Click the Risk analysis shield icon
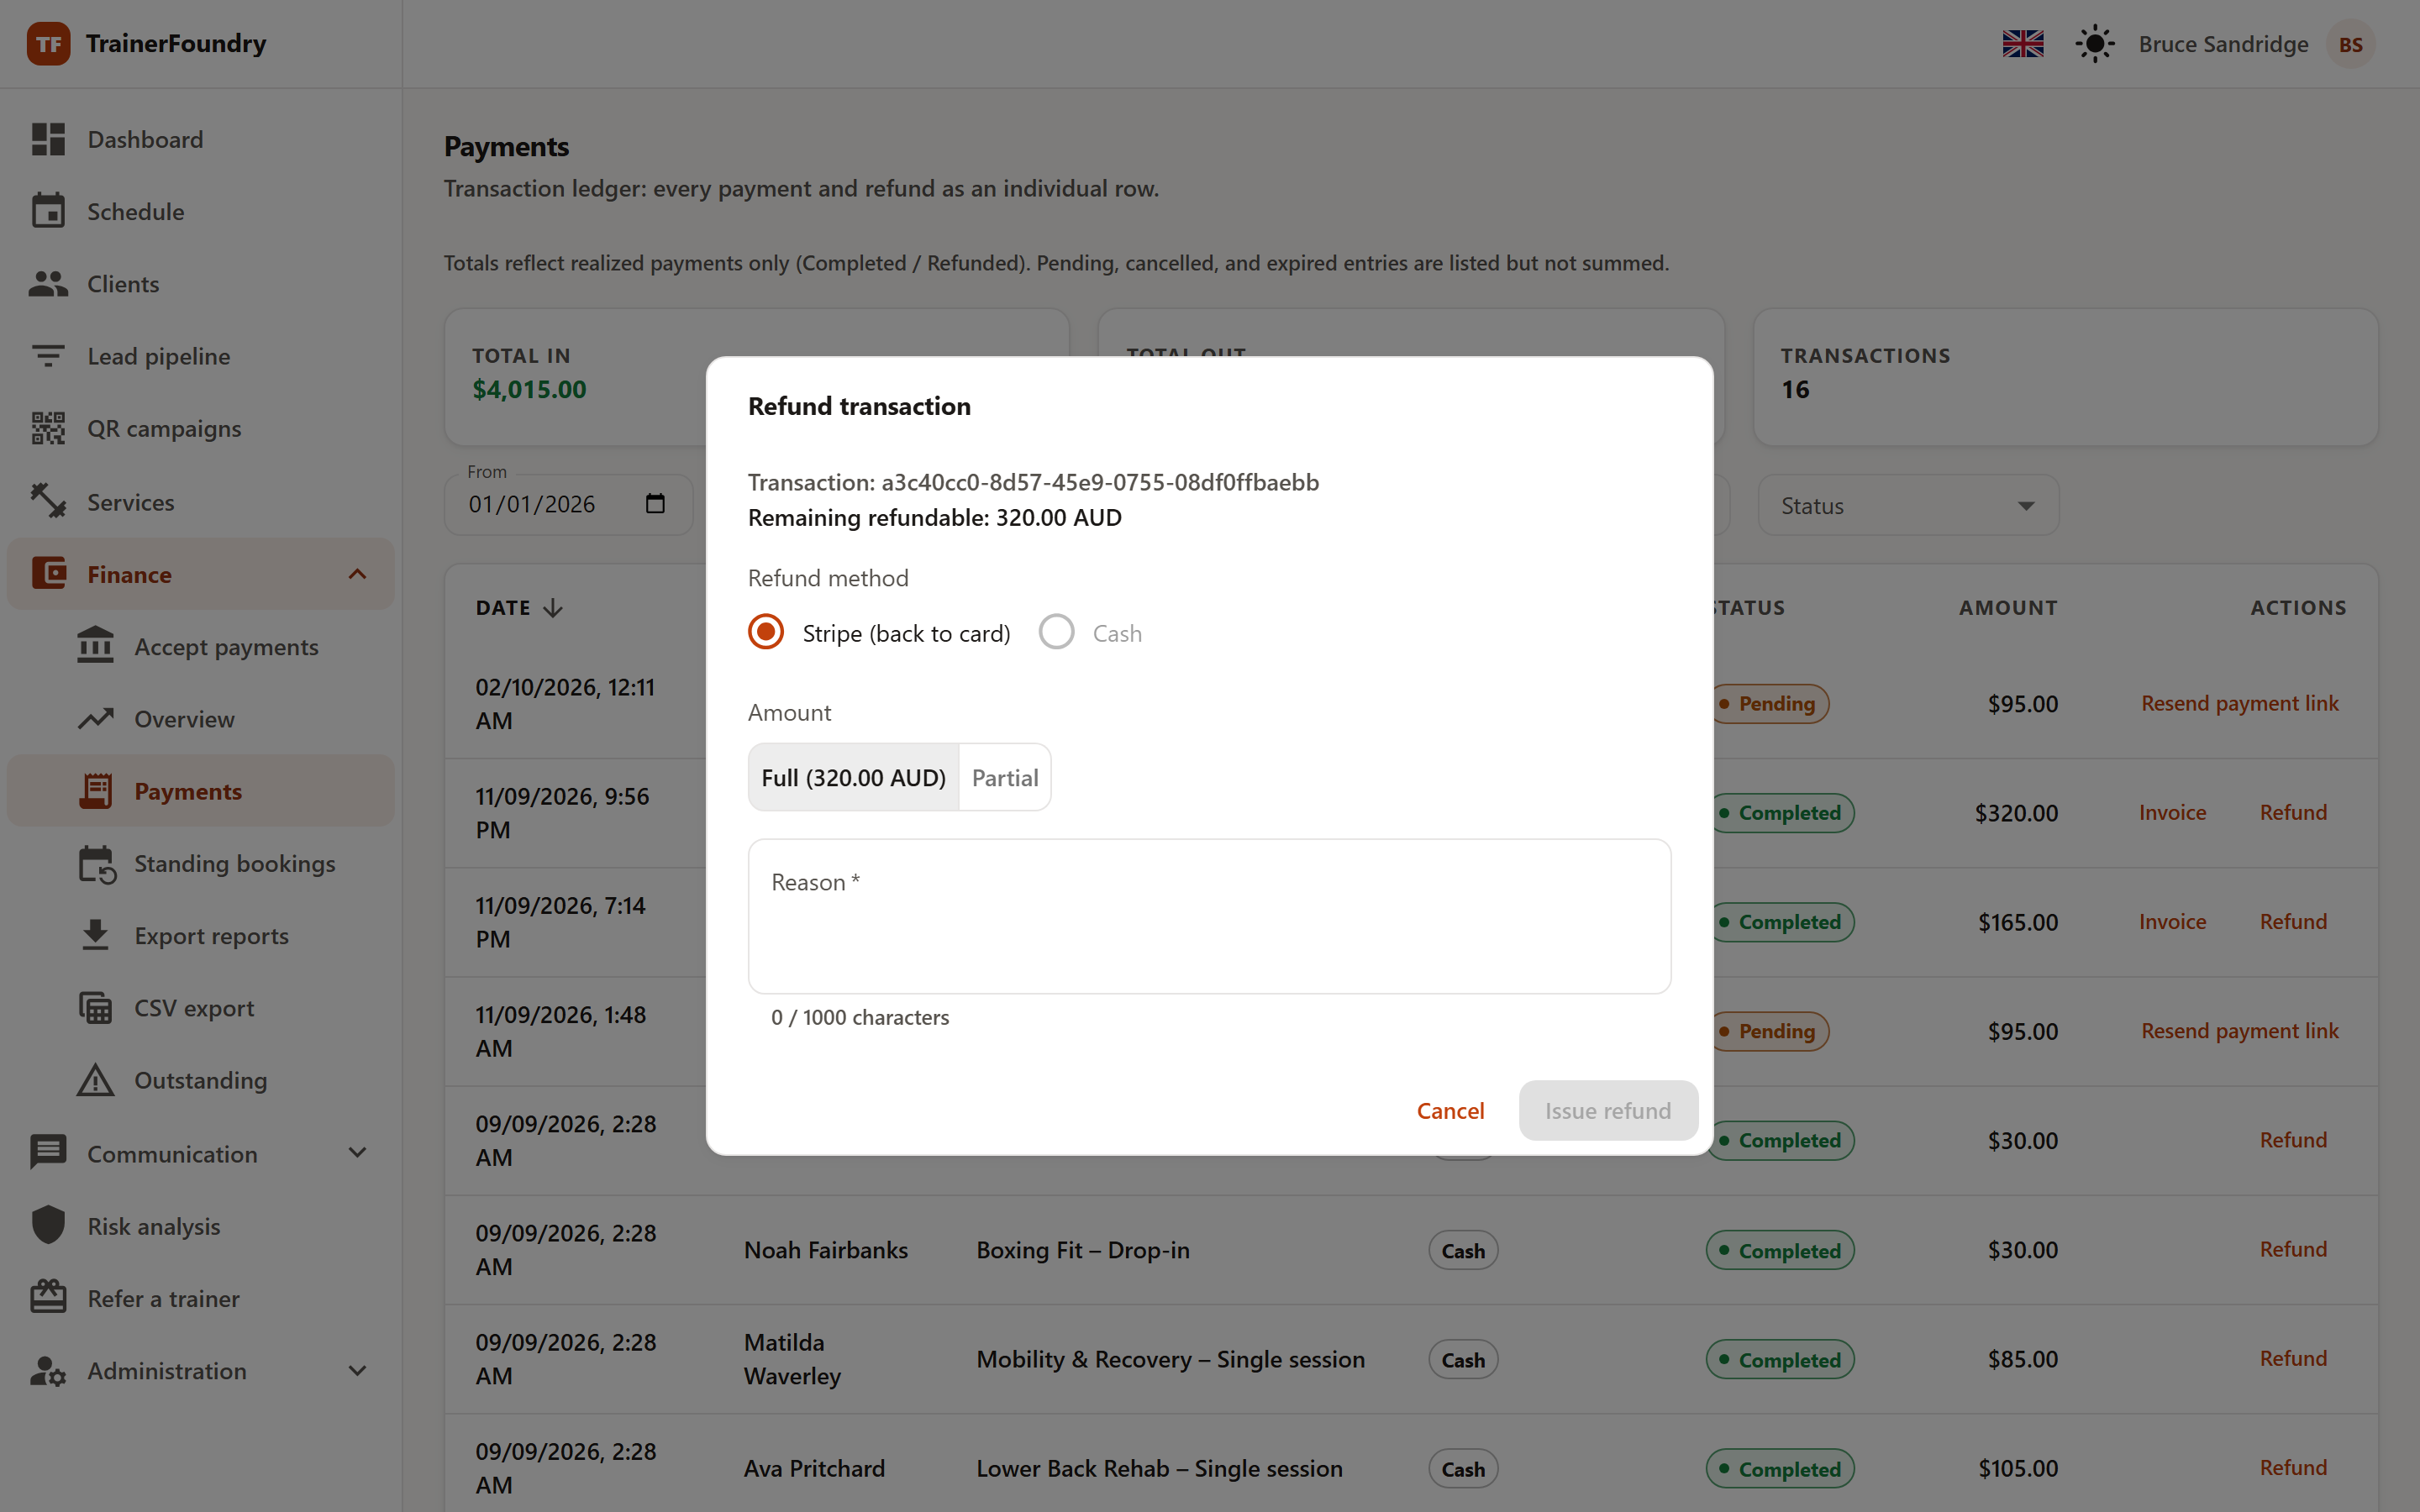Image resolution: width=2420 pixels, height=1512 pixels. (48, 1225)
